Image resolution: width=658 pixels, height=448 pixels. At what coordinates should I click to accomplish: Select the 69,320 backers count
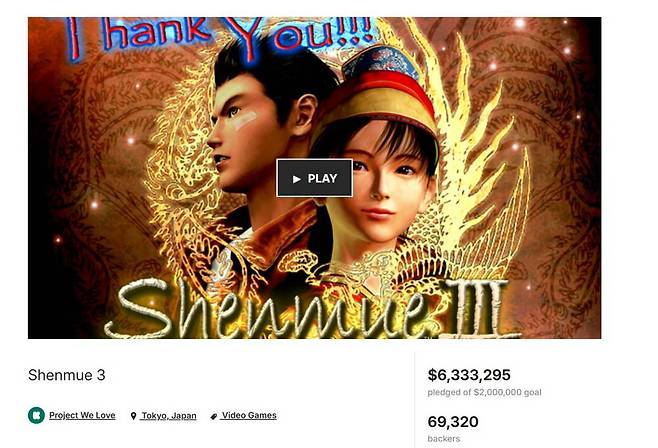(453, 422)
